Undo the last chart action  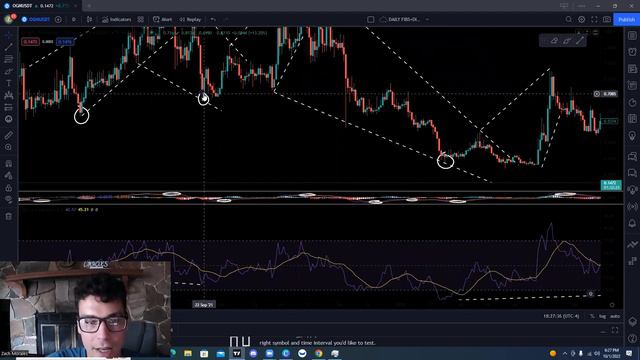(213, 19)
